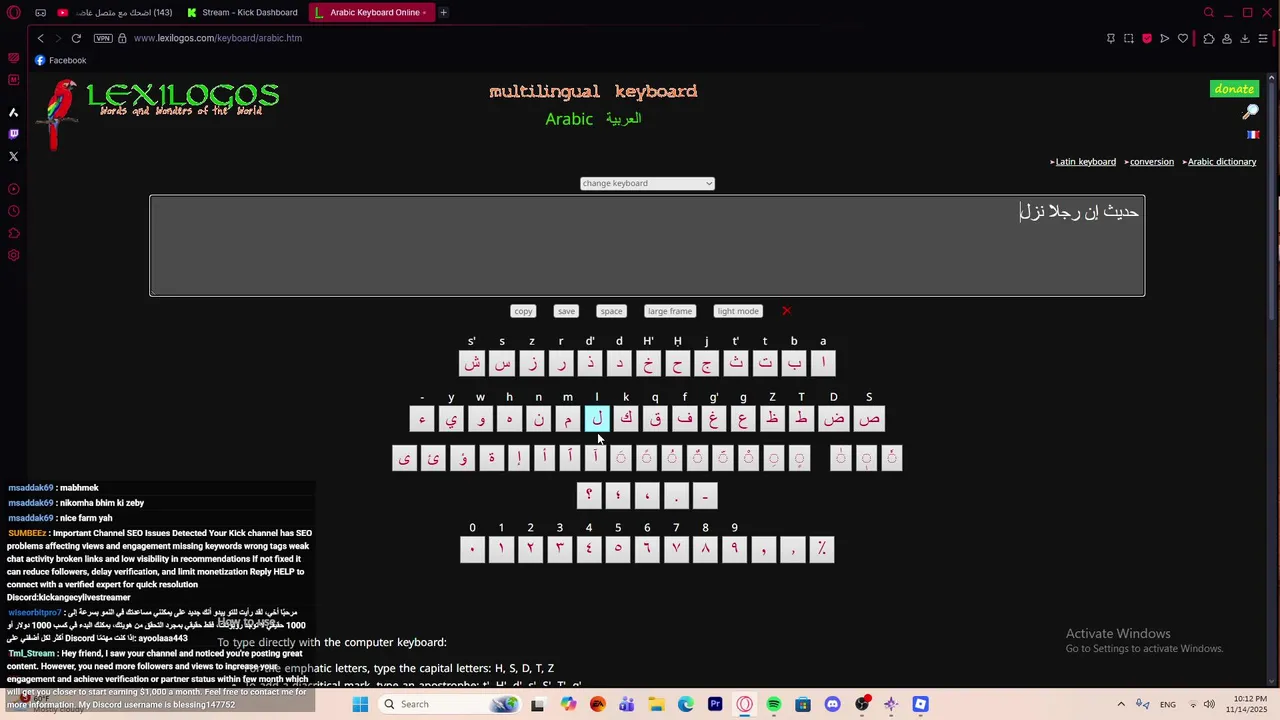Open Aria AI in the Opera sidebar
The image size is (1280, 720).
click(x=13, y=112)
